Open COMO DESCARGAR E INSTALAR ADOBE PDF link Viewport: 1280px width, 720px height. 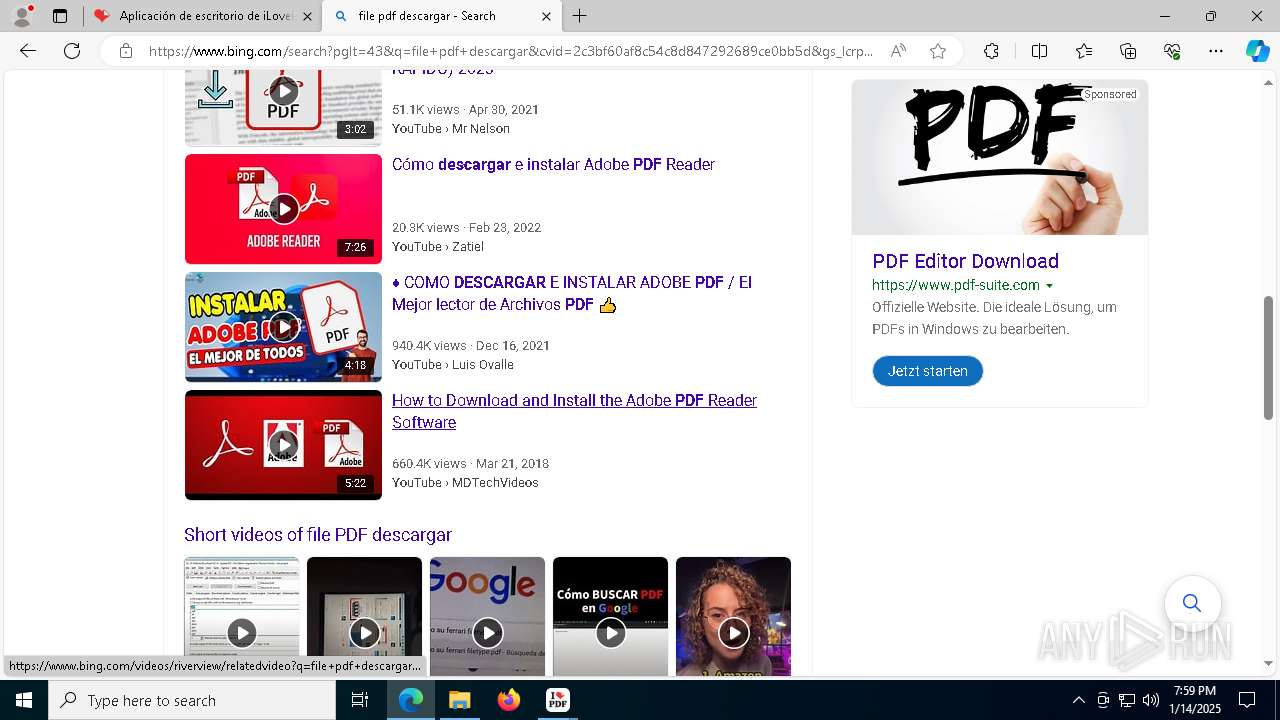tap(572, 293)
